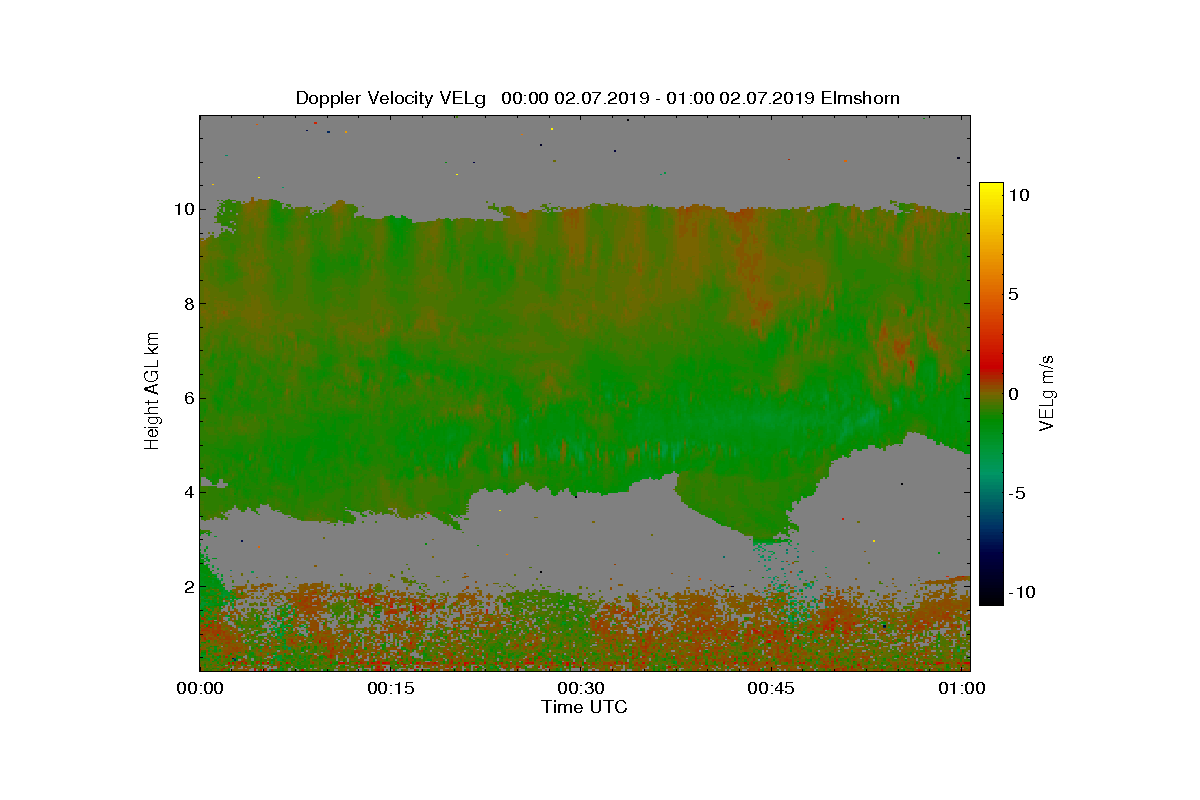Click the 'VELg m/s' colorbar label
This screenshot has width=1200, height=800.
[1047, 393]
